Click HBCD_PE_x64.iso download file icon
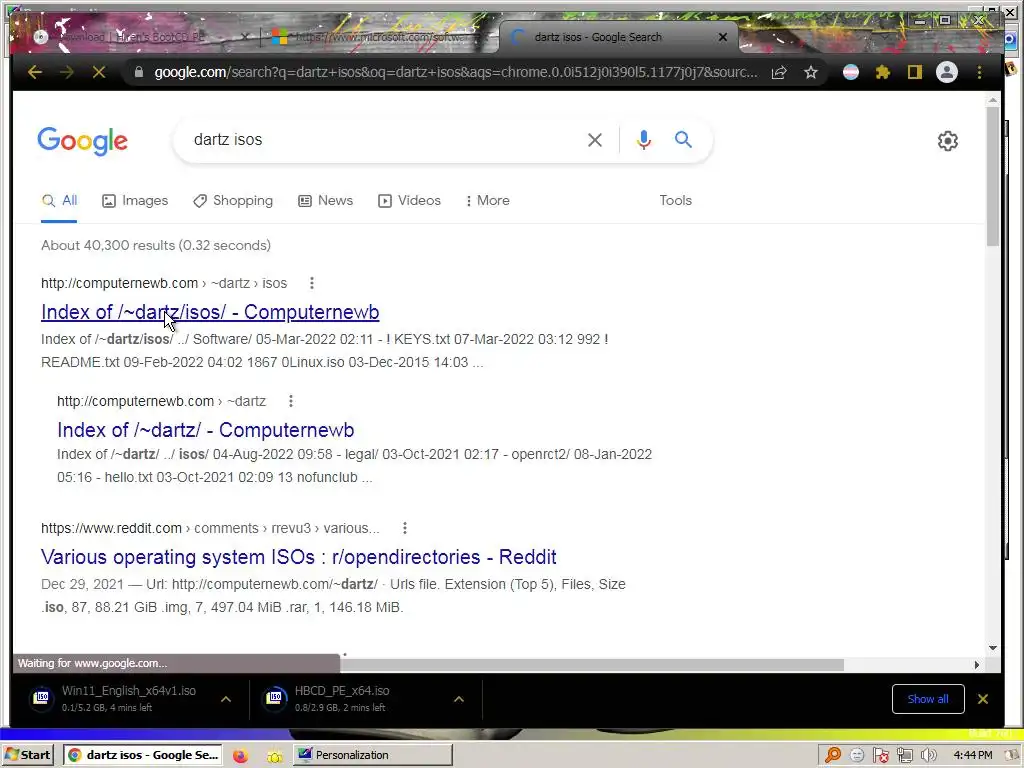This screenshot has width=1024, height=768. pos(274,698)
